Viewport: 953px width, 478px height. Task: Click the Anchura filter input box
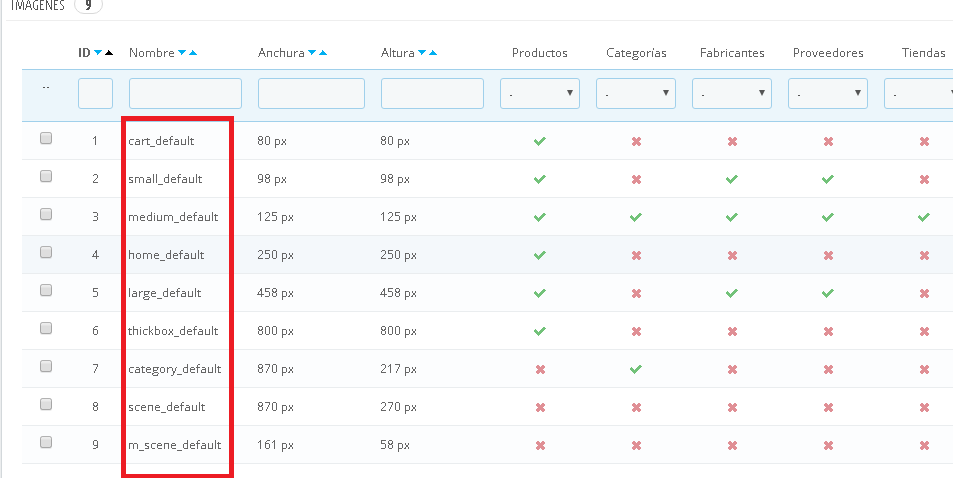tap(311, 94)
